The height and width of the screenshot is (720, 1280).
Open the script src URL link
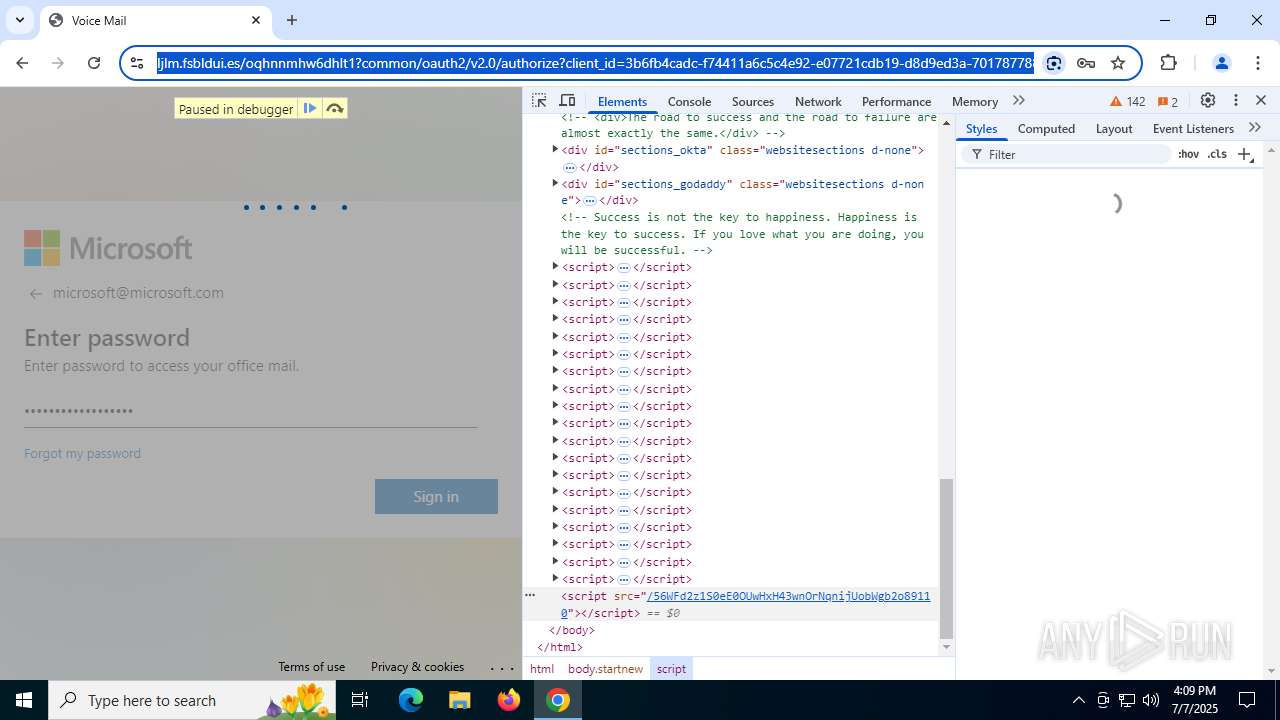click(746, 604)
